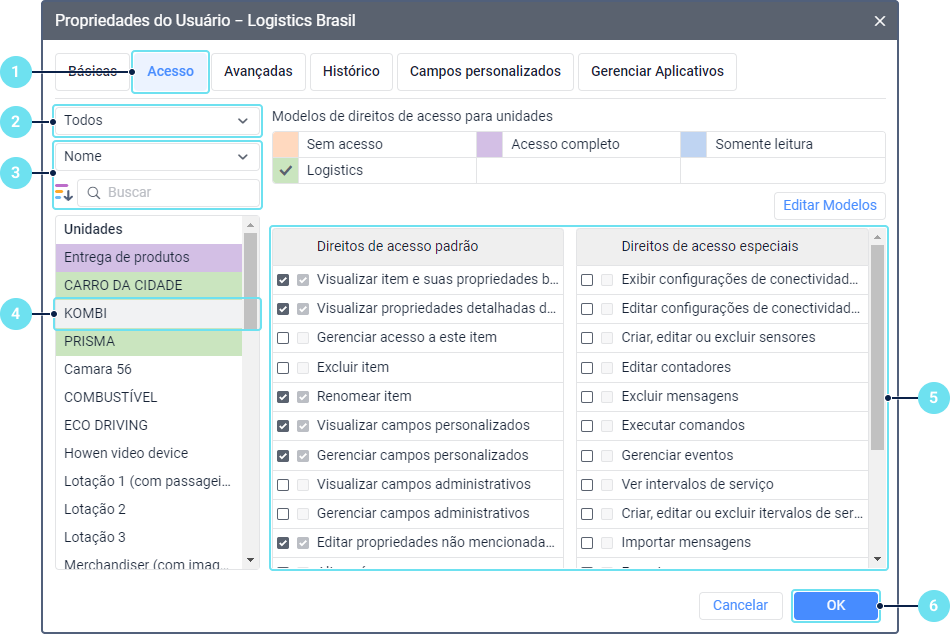Click the magnifier icon in Buscar field
This screenshot has height=634, width=950.
[94, 192]
